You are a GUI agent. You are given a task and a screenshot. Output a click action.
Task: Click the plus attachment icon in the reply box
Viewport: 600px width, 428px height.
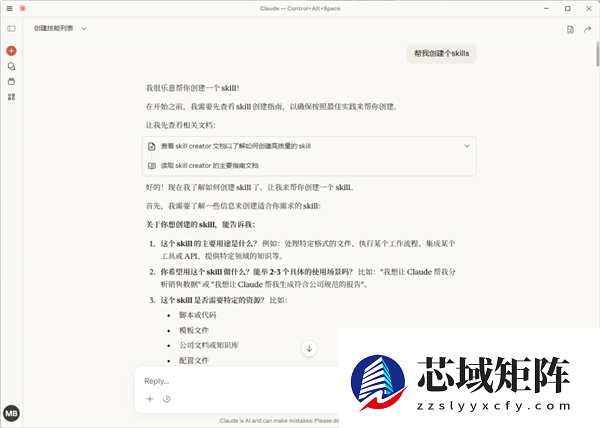click(x=150, y=399)
